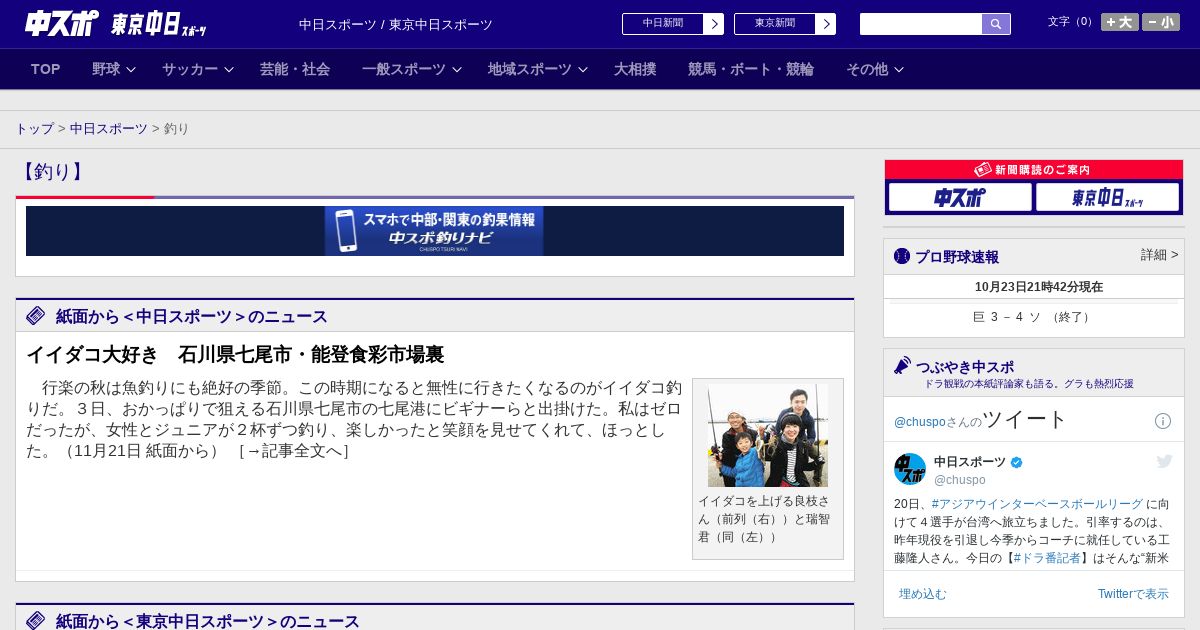
Task: Click the Twitterで表示 link
Action: (1133, 594)
